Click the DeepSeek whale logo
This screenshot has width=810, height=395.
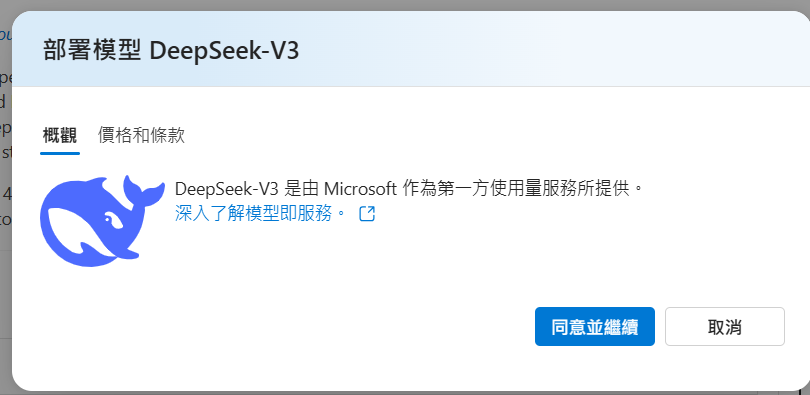pos(102,221)
